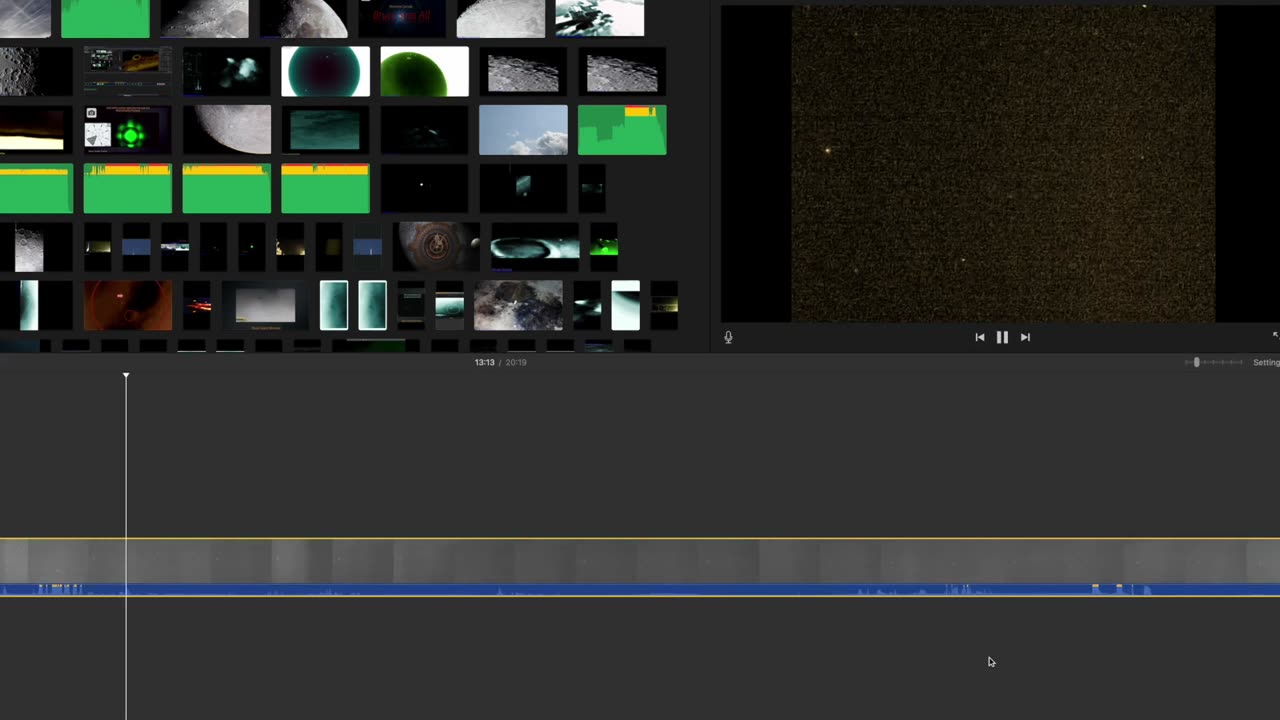
Task: Click the voiceover microphone icon
Action: [x=728, y=337]
